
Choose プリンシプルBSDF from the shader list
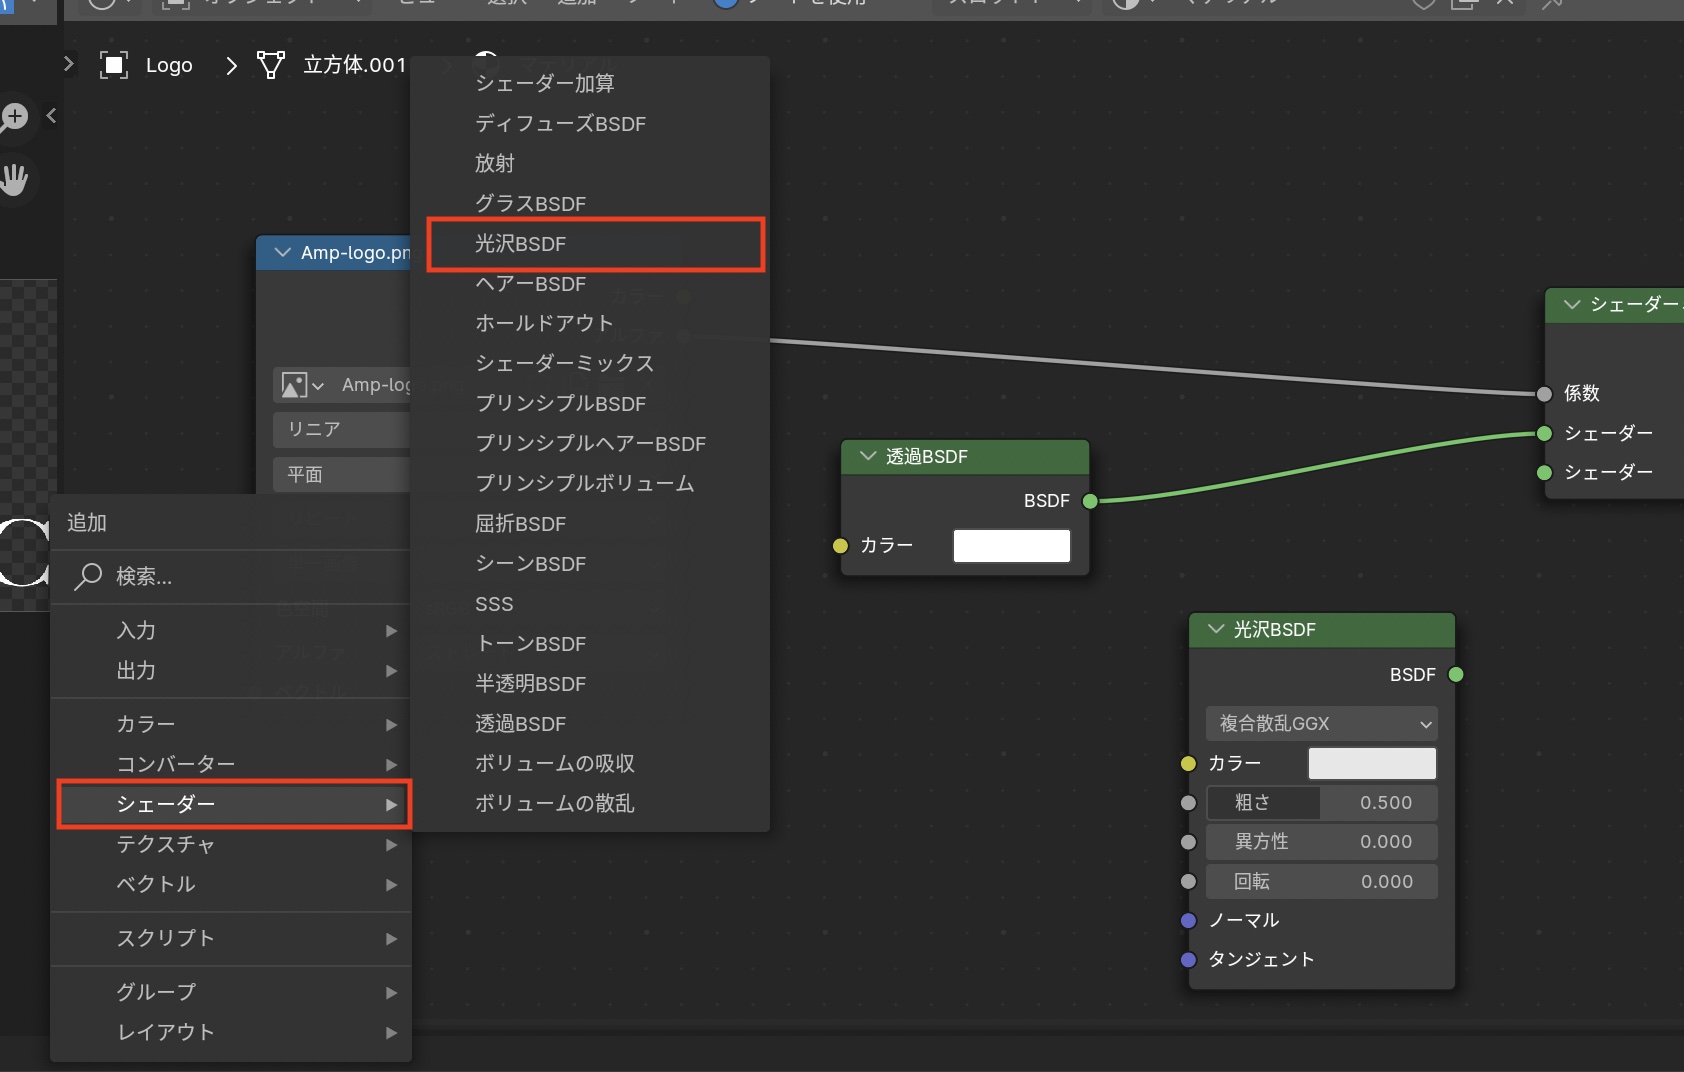[x=560, y=404]
